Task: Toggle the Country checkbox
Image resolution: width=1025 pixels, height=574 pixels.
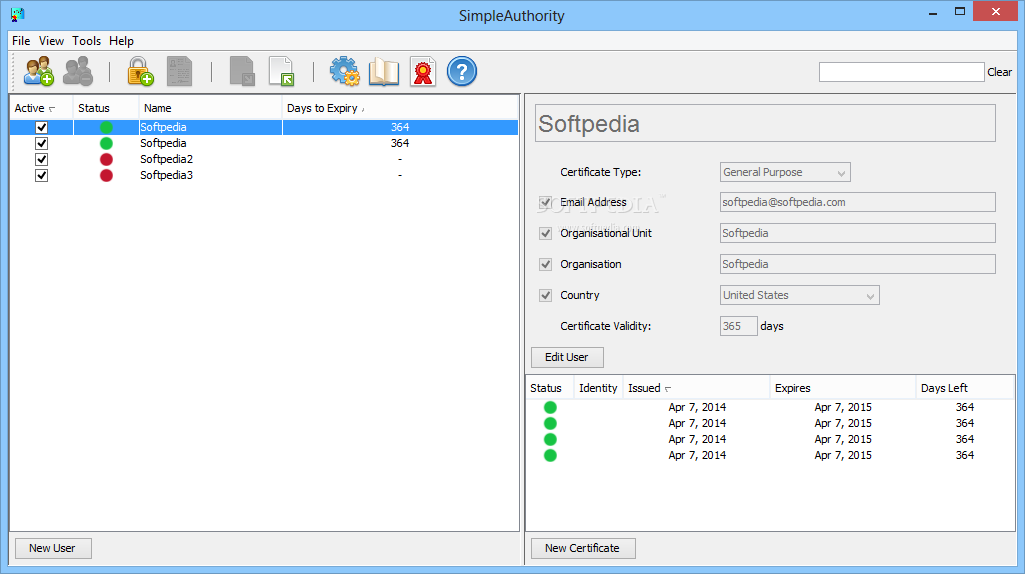Action: coord(545,295)
